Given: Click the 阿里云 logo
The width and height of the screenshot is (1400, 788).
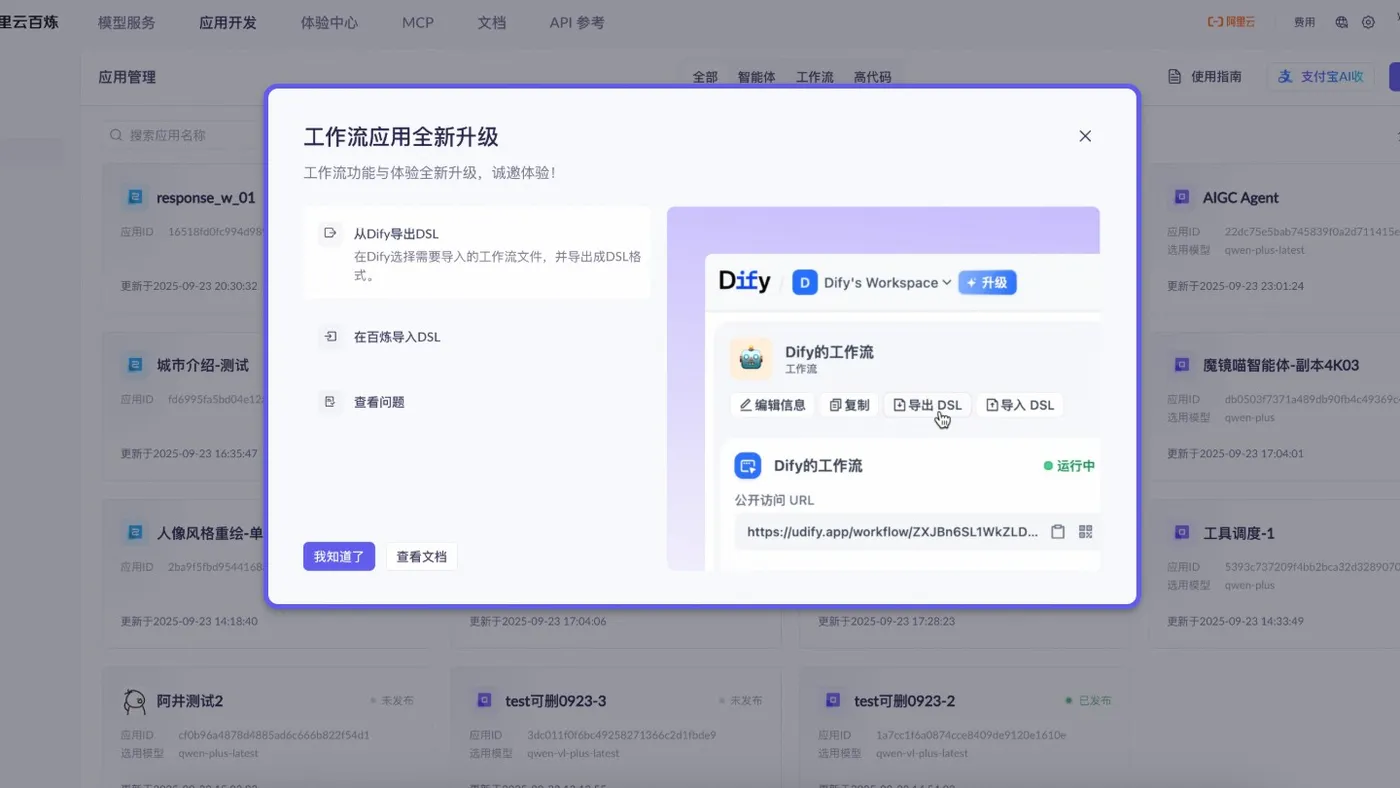Looking at the screenshot, I should tap(1231, 22).
